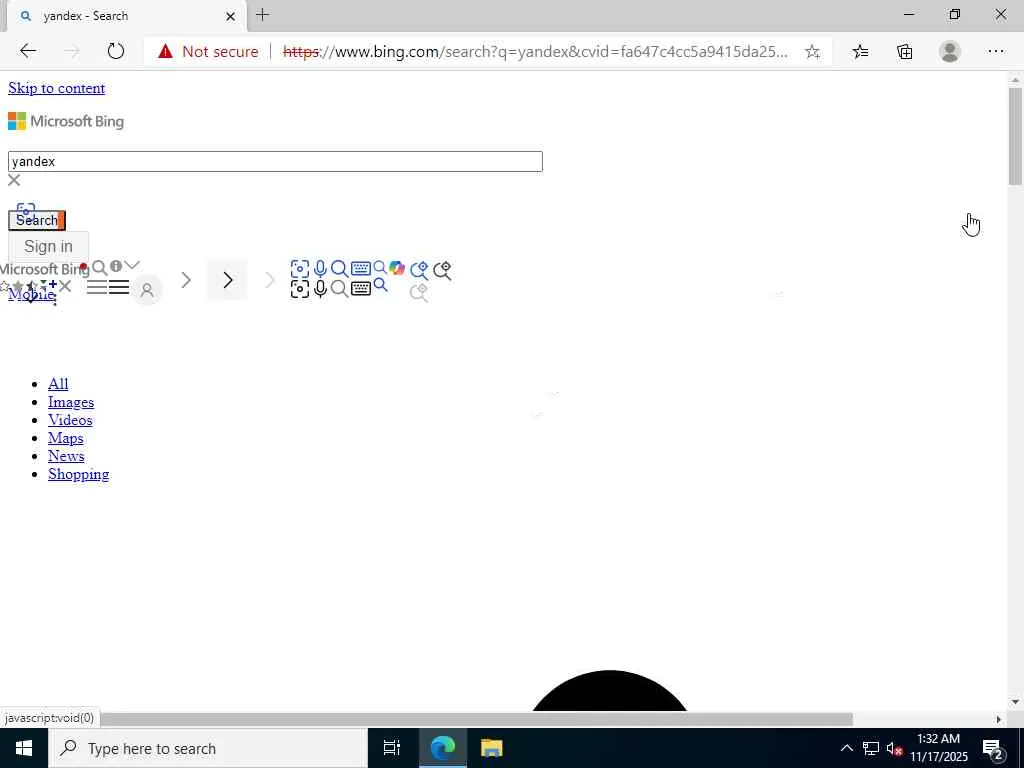
Task: Open Task View on the taskbar
Action: click(x=392, y=748)
